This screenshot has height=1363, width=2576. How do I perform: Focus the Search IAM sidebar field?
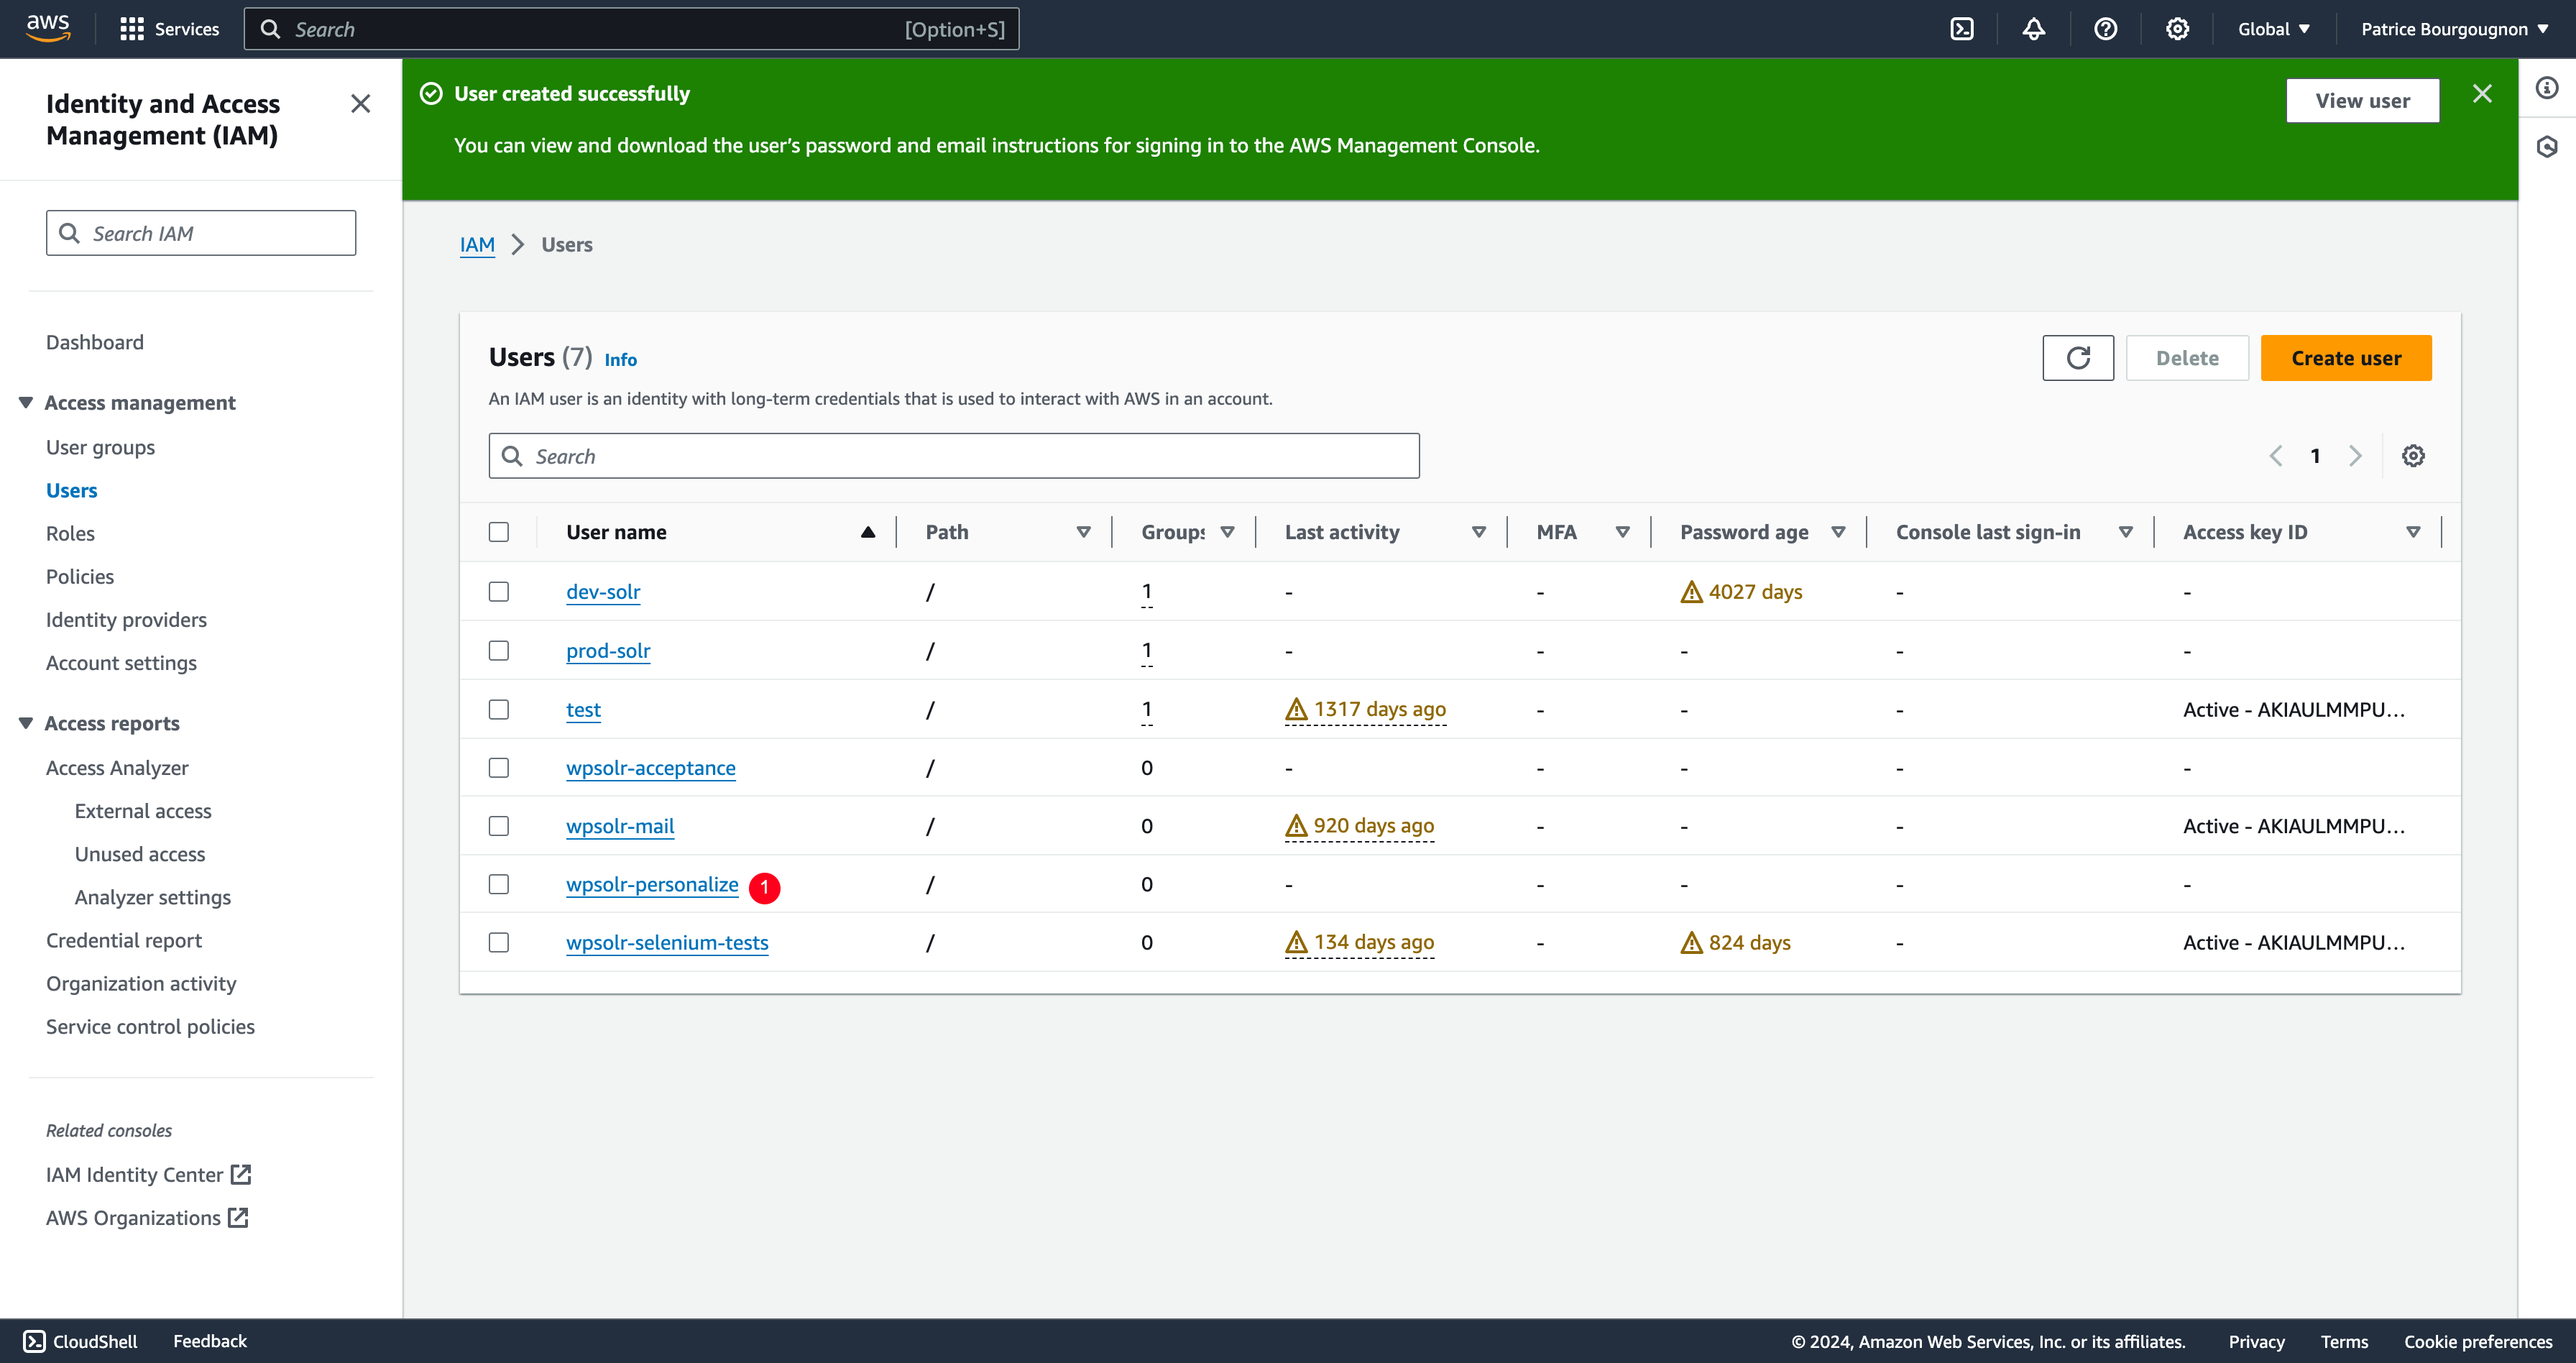[201, 233]
